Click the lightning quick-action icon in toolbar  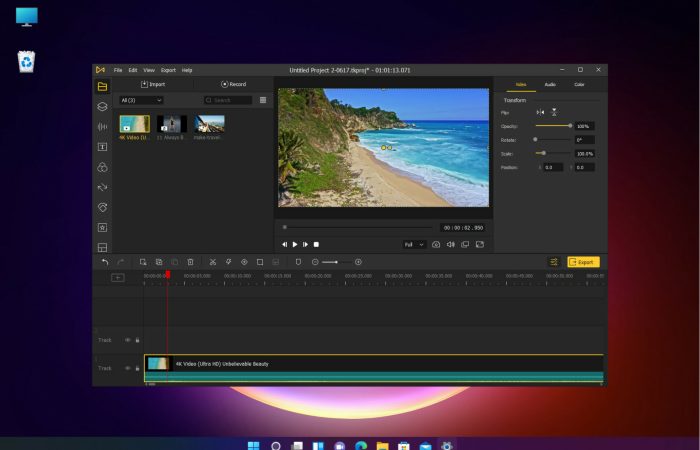tap(228, 262)
